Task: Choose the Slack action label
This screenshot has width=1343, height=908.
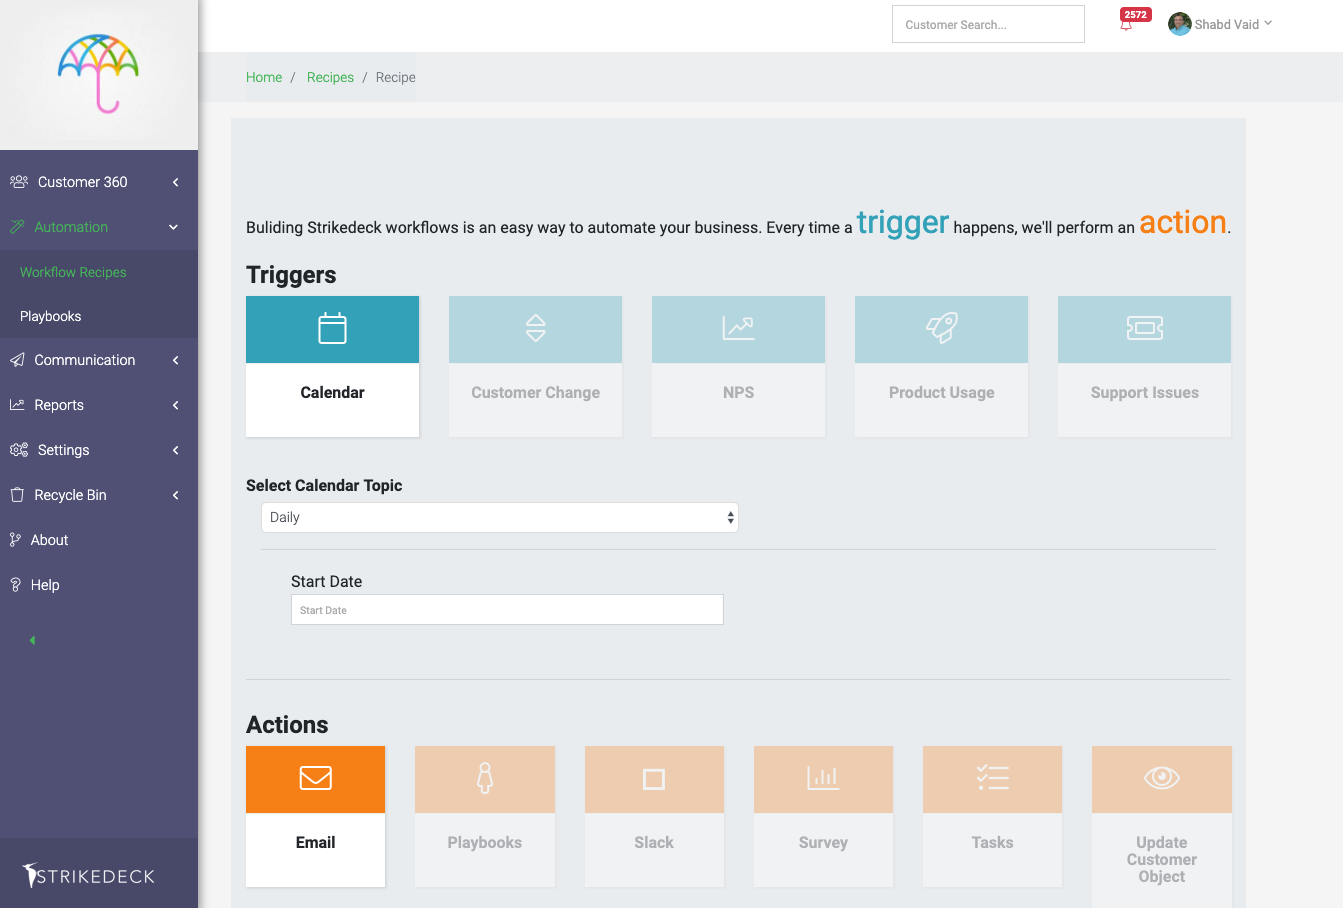Action: (x=654, y=842)
